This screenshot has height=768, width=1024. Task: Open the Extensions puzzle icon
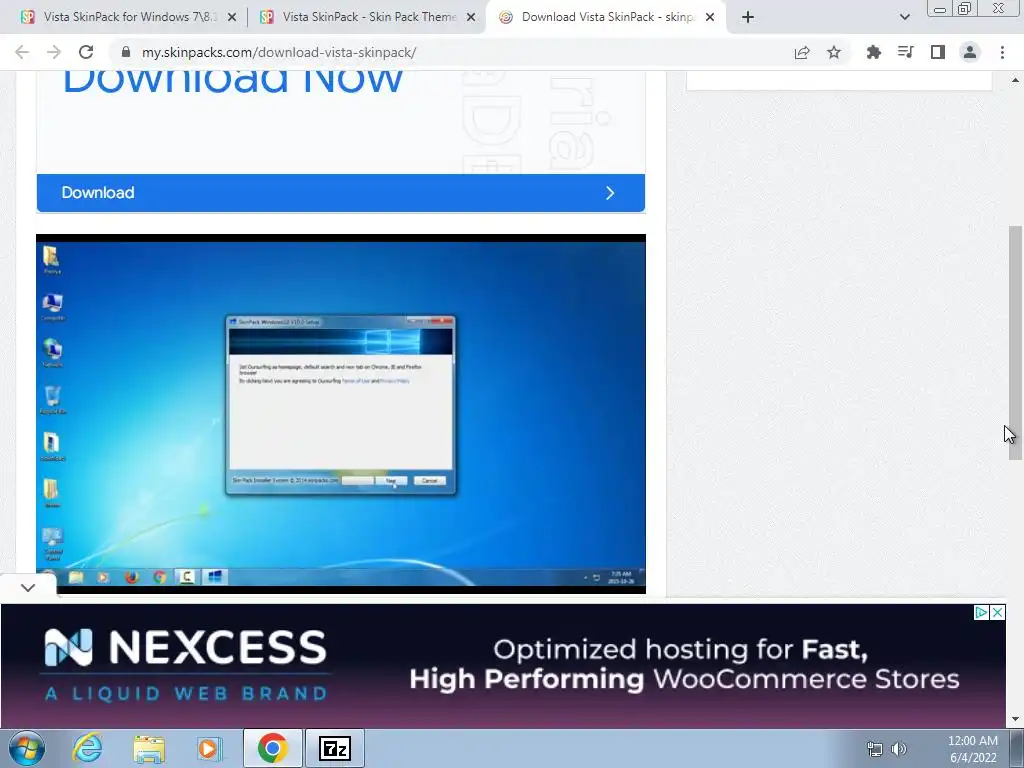pyautogui.click(x=873, y=52)
